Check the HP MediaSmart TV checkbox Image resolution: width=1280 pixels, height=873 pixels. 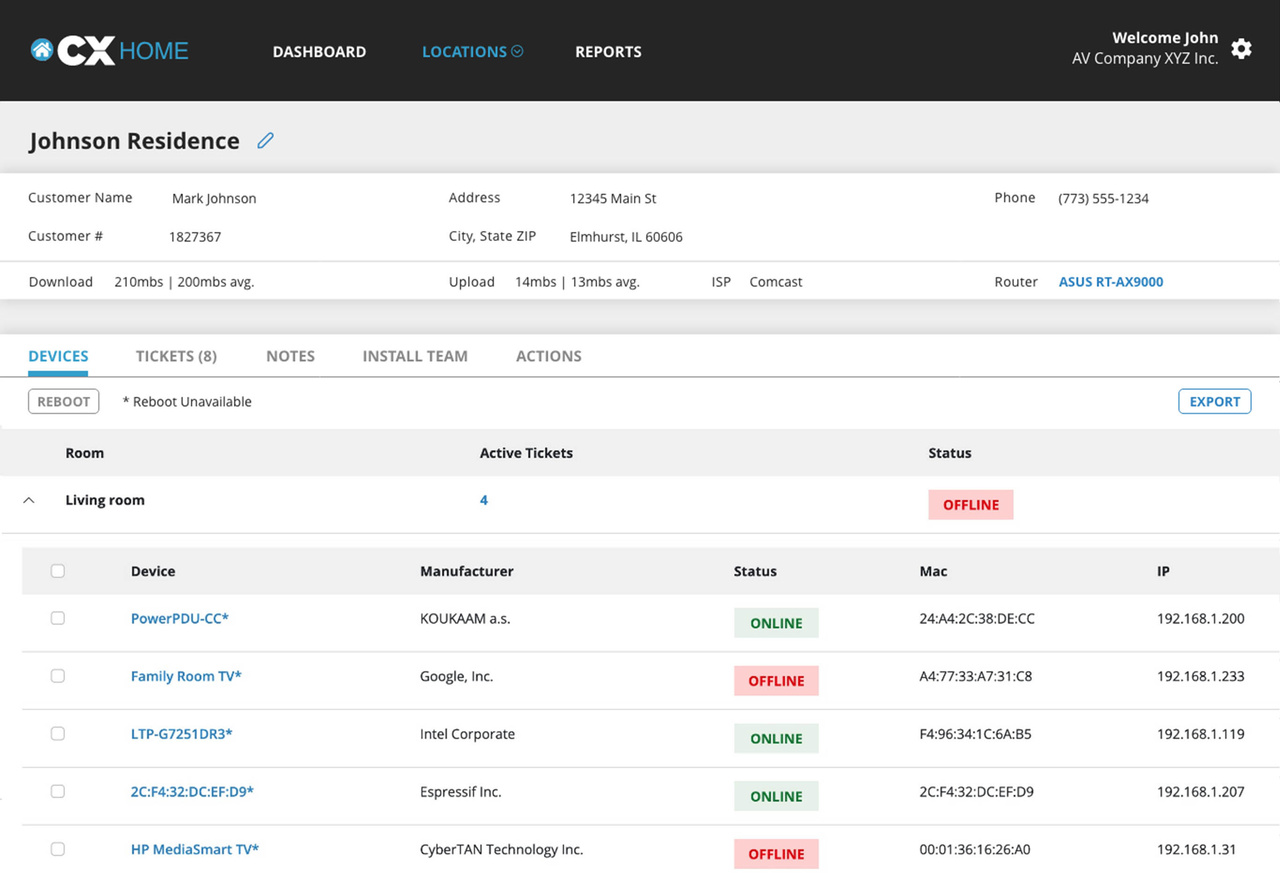tap(58, 850)
